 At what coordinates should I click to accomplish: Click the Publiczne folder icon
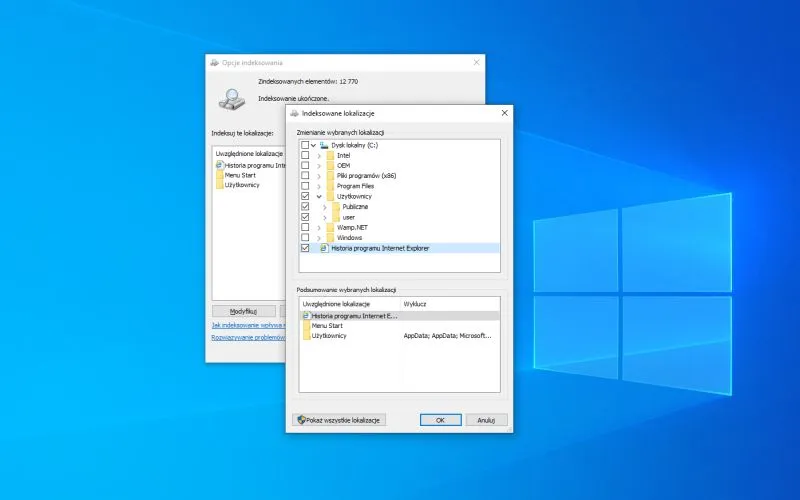(x=336, y=207)
